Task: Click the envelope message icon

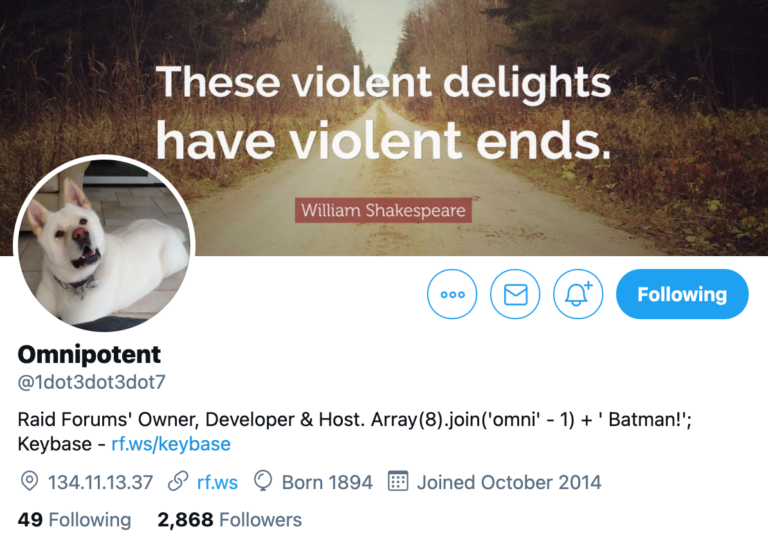Action: coord(515,295)
